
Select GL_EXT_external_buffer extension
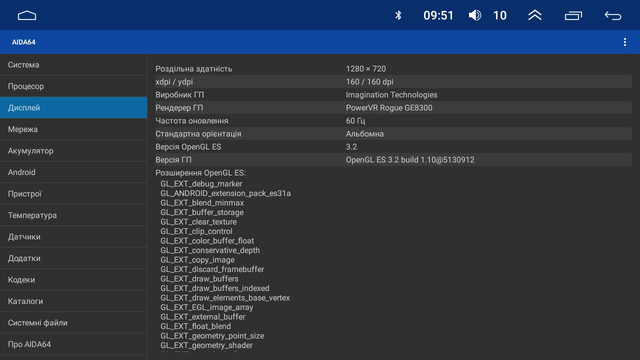click(203, 317)
